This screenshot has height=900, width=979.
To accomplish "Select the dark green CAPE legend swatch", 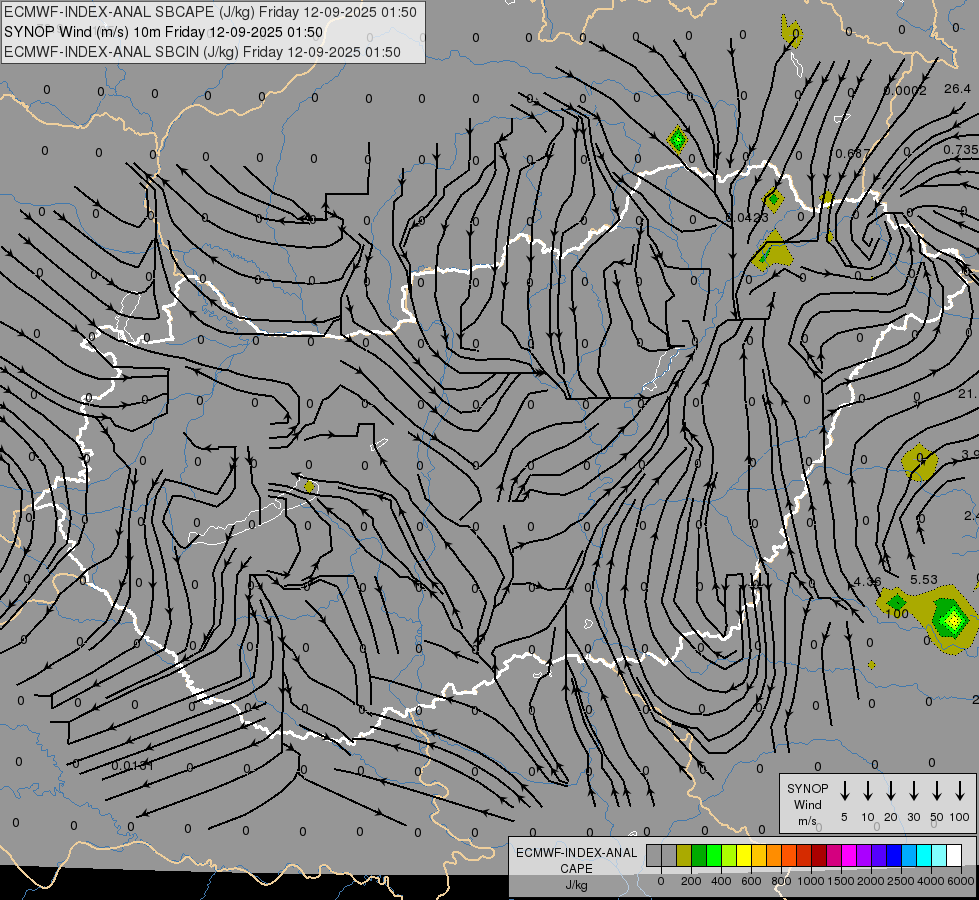I will click(x=699, y=855).
